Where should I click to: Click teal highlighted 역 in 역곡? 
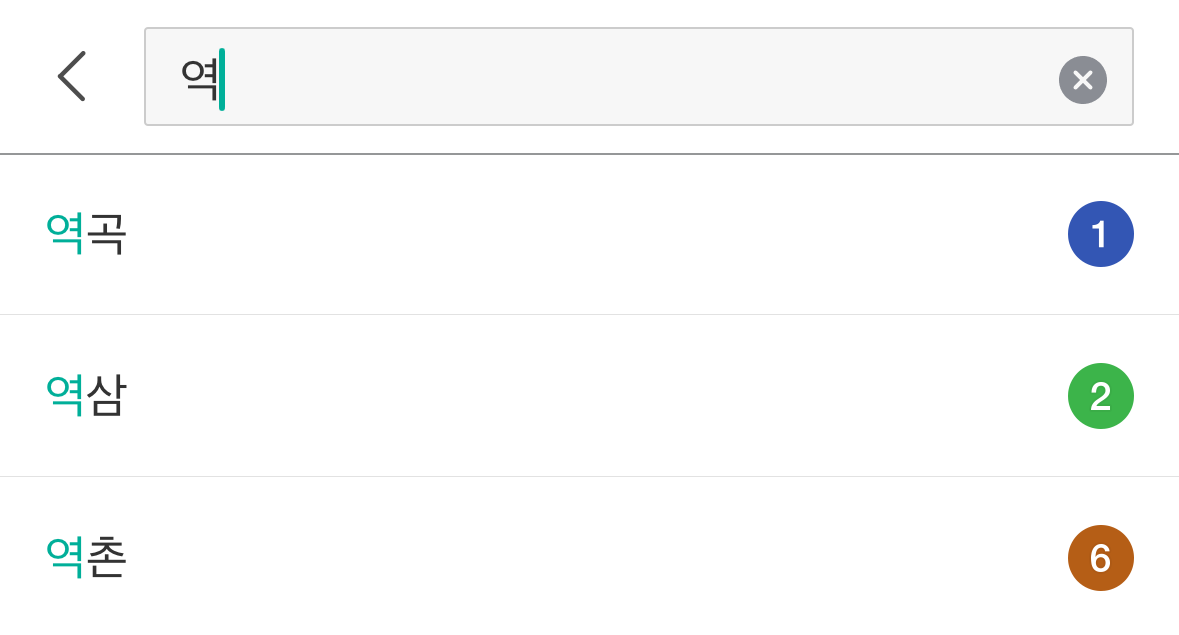[65, 234]
